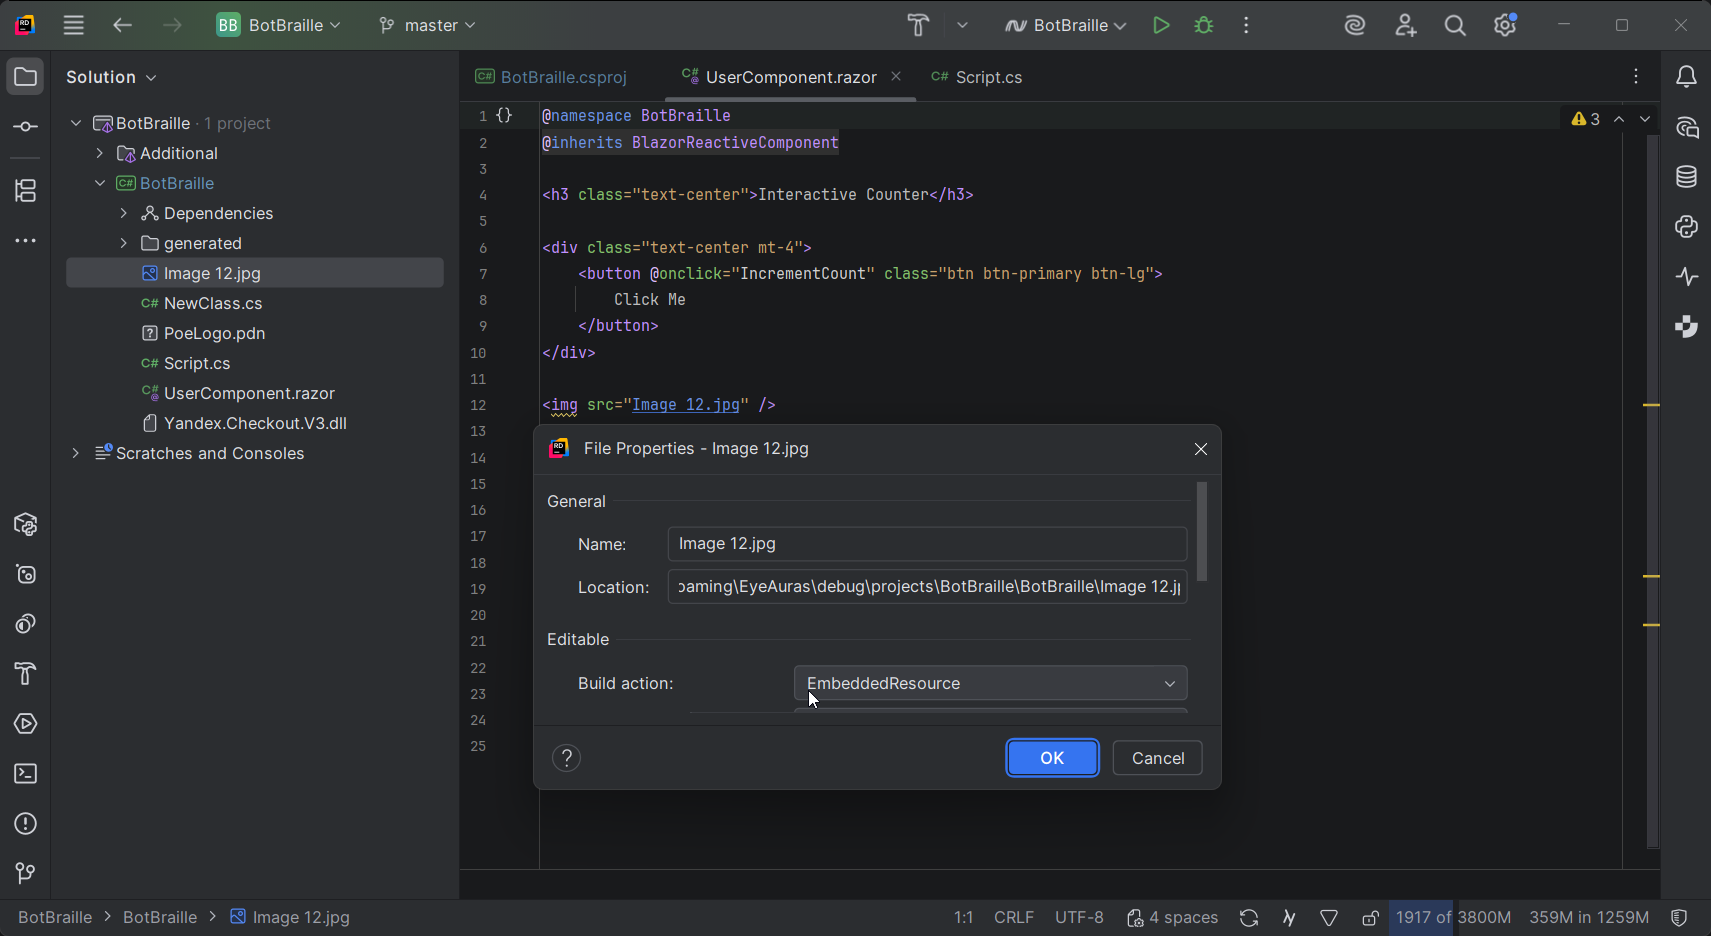1711x936 pixels.
Task: Open the notifications bell panel
Action: 1687,77
